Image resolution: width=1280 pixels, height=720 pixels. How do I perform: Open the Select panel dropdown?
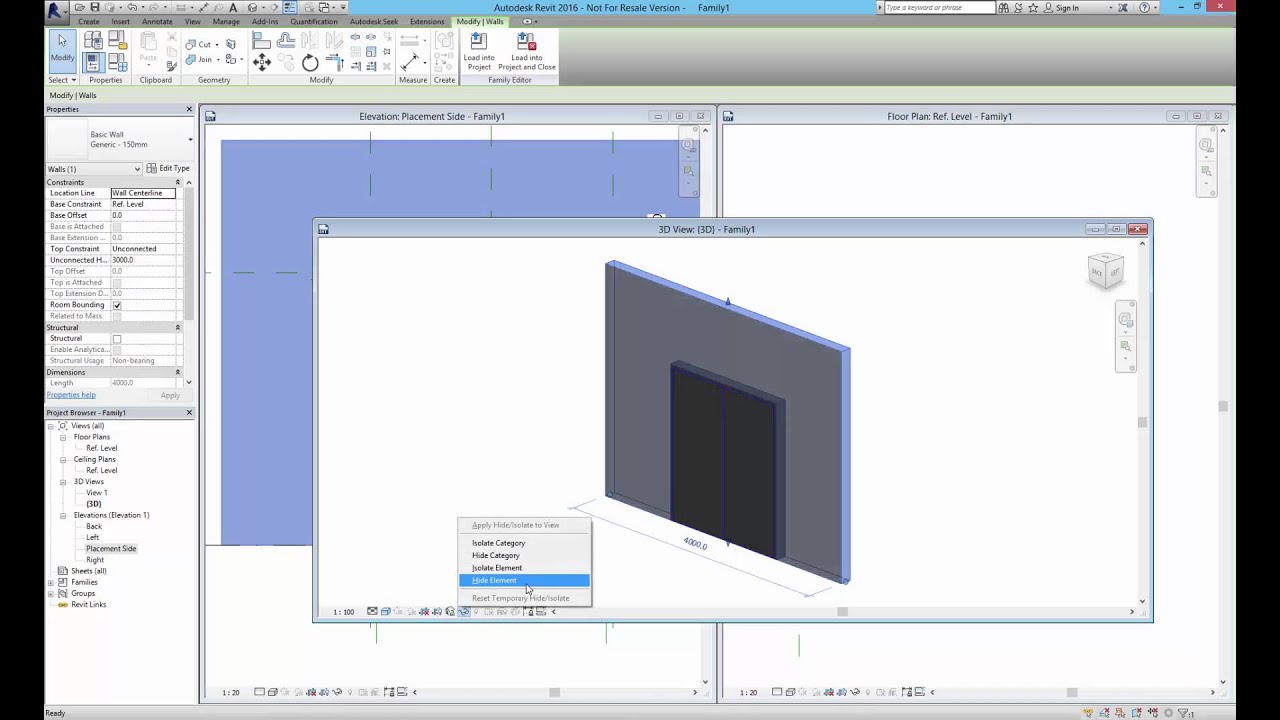click(x=62, y=80)
